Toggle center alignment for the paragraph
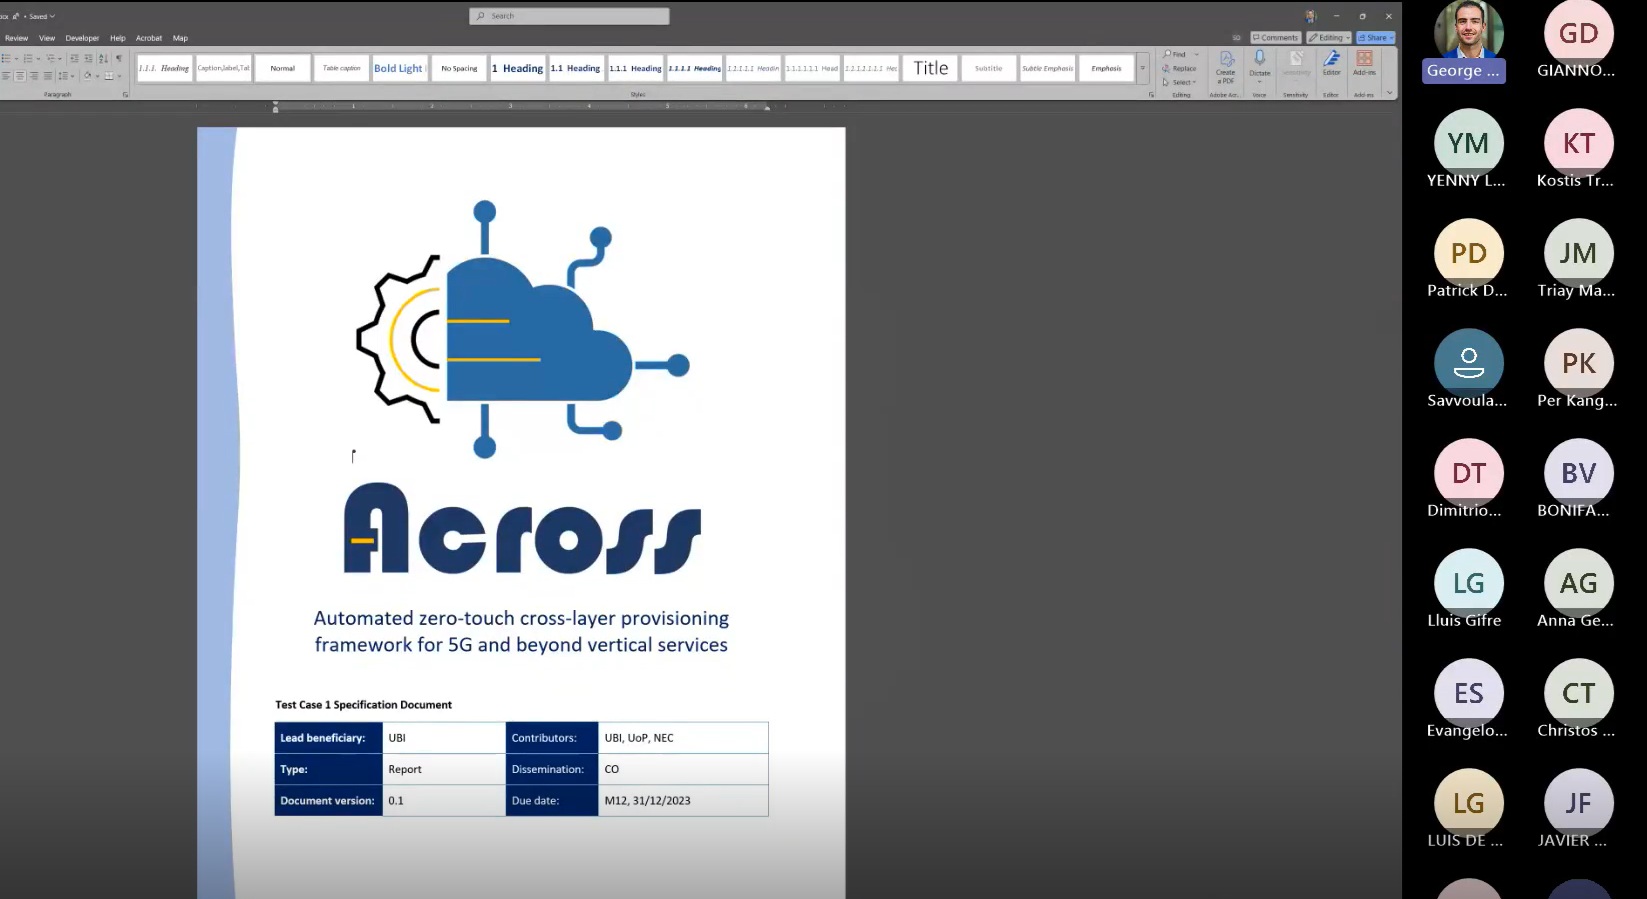 point(20,76)
